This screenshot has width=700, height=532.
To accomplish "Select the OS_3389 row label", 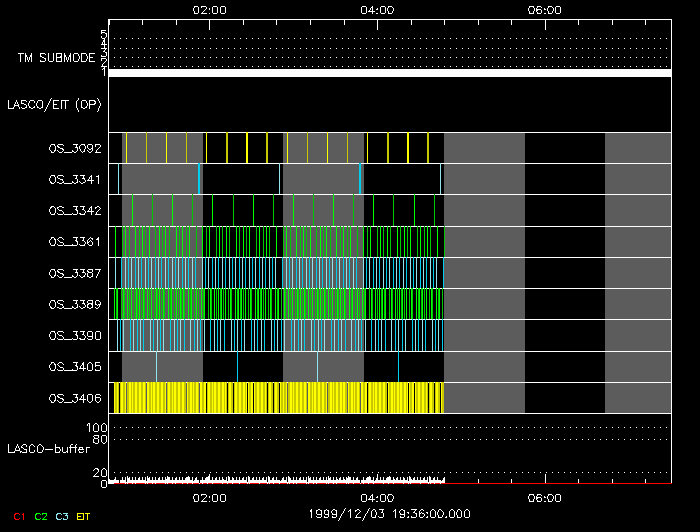I will click(75, 304).
